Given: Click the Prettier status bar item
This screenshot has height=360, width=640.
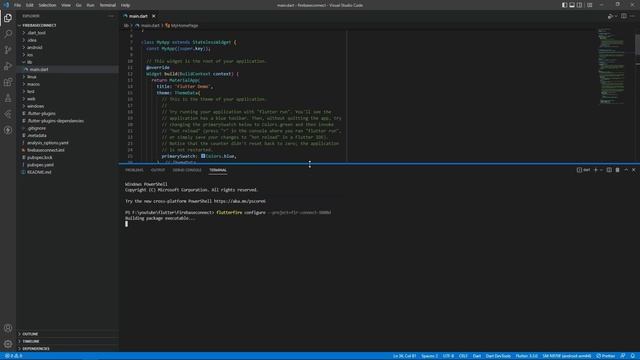Looking at the screenshot, I should pyautogui.click(x=606, y=356).
